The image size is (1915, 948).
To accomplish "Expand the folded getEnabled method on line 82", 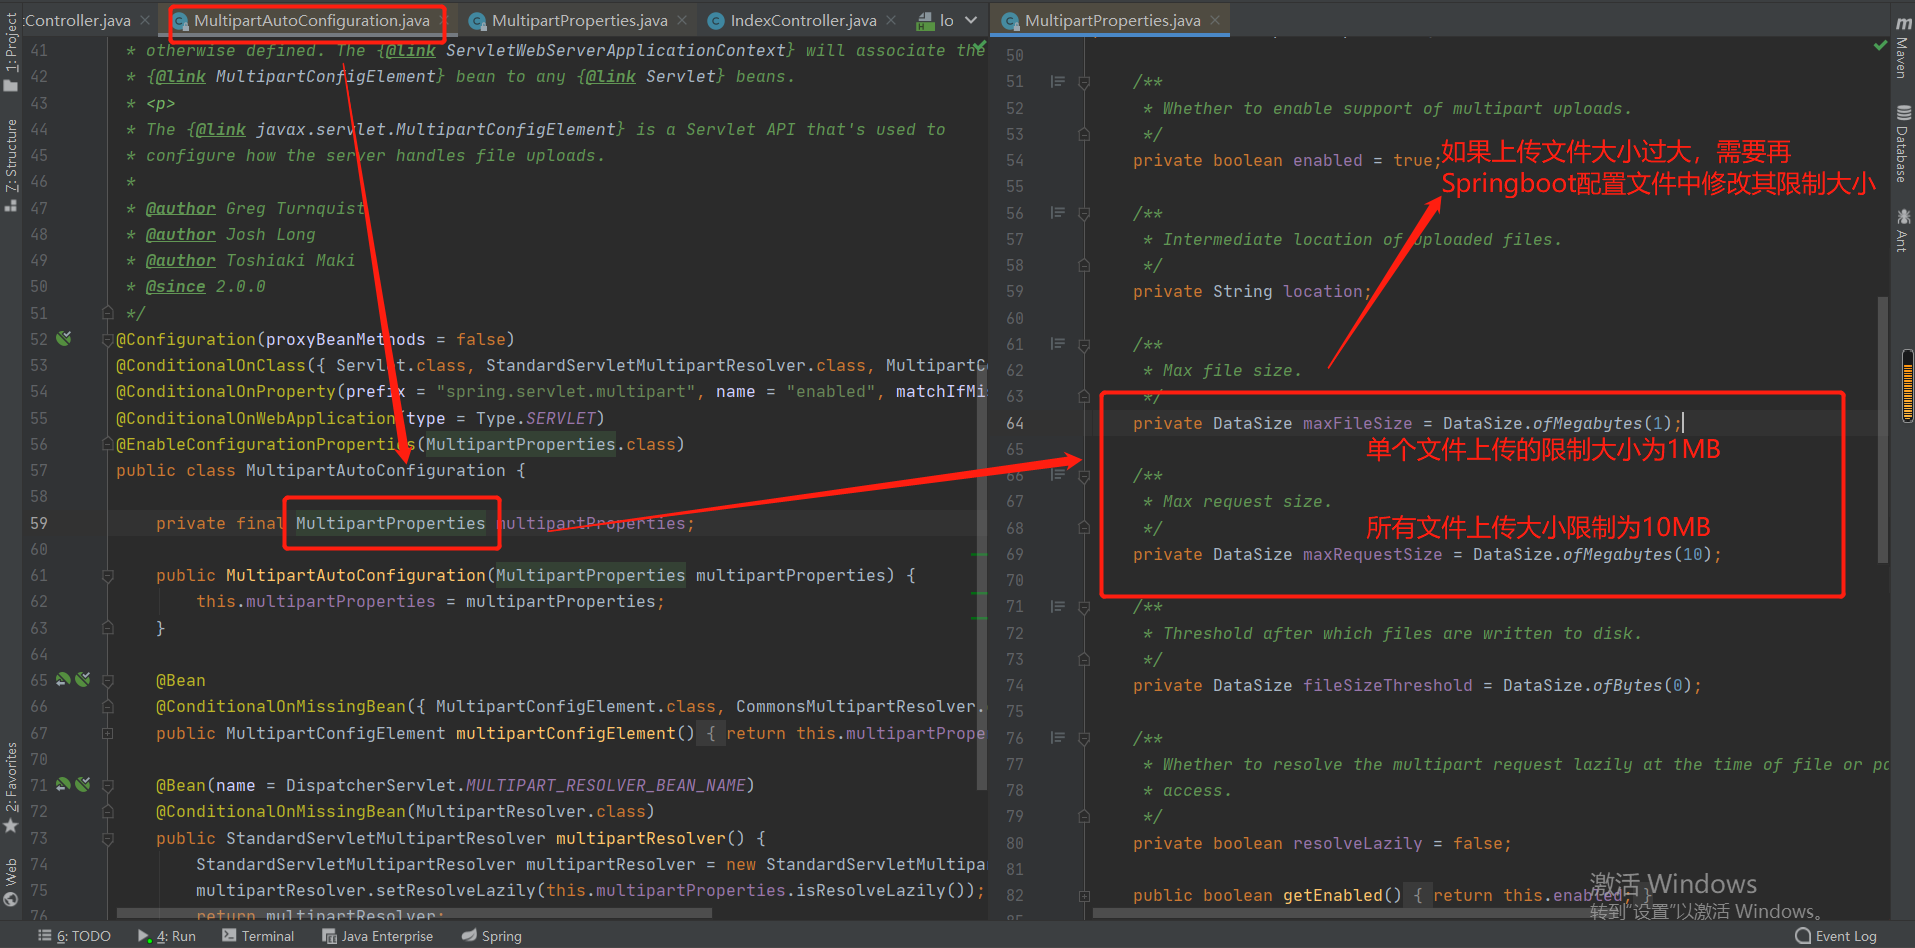I will point(1084,895).
